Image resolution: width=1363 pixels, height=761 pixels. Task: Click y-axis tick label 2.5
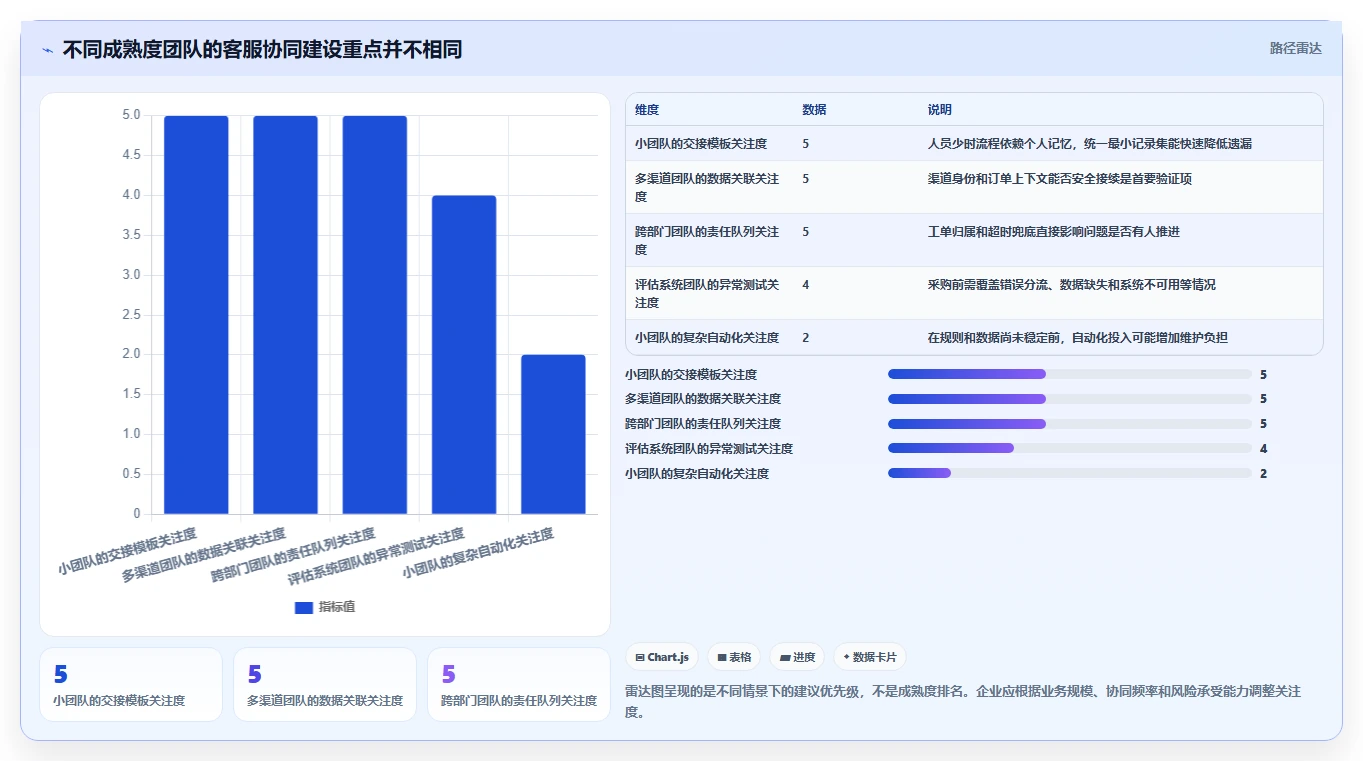point(131,315)
